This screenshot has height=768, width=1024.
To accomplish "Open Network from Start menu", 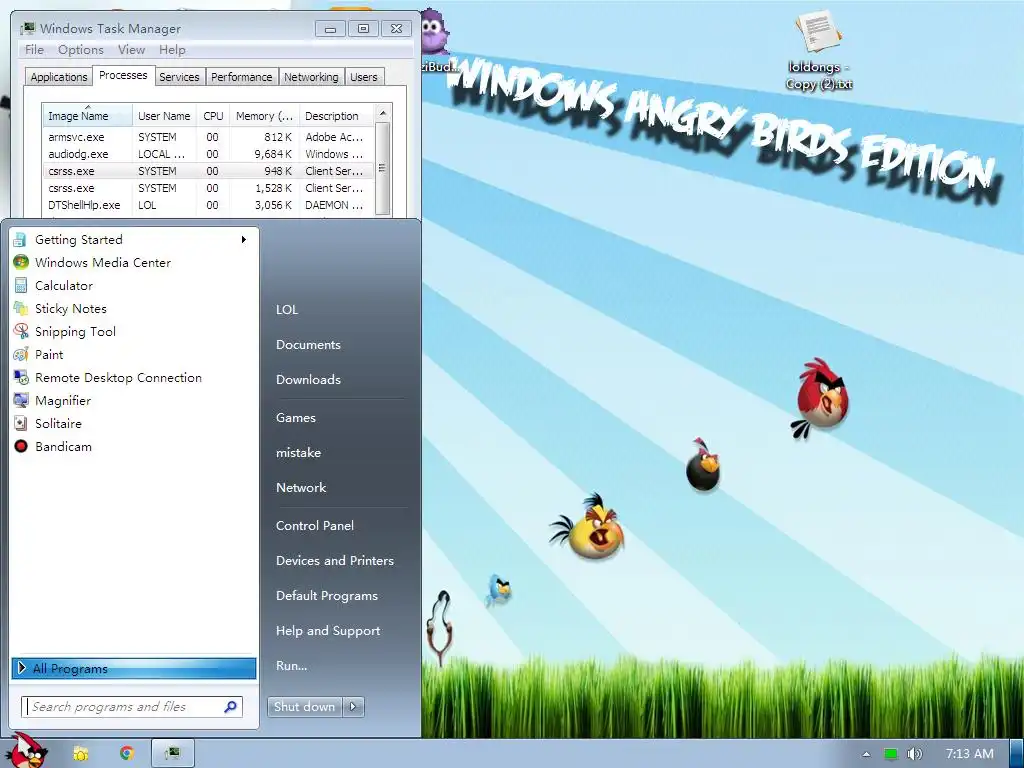I will point(301,487).
